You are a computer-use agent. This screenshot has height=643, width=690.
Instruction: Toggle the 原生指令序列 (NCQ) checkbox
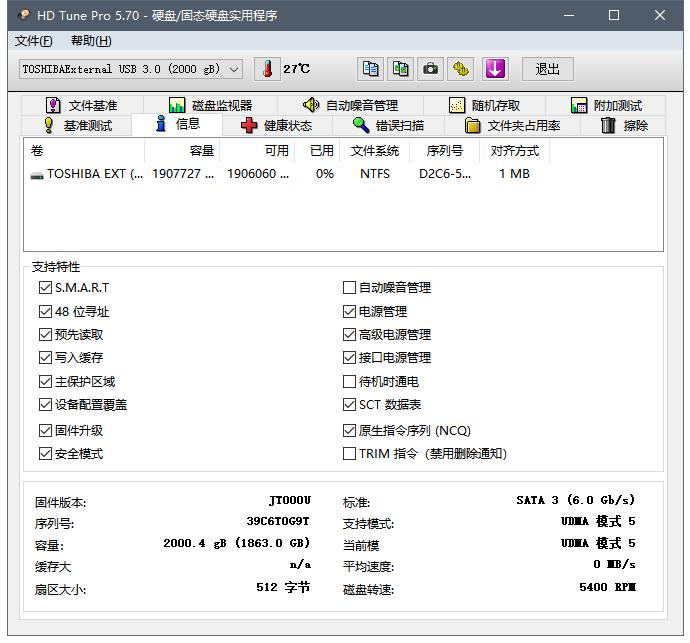[349, 430]
